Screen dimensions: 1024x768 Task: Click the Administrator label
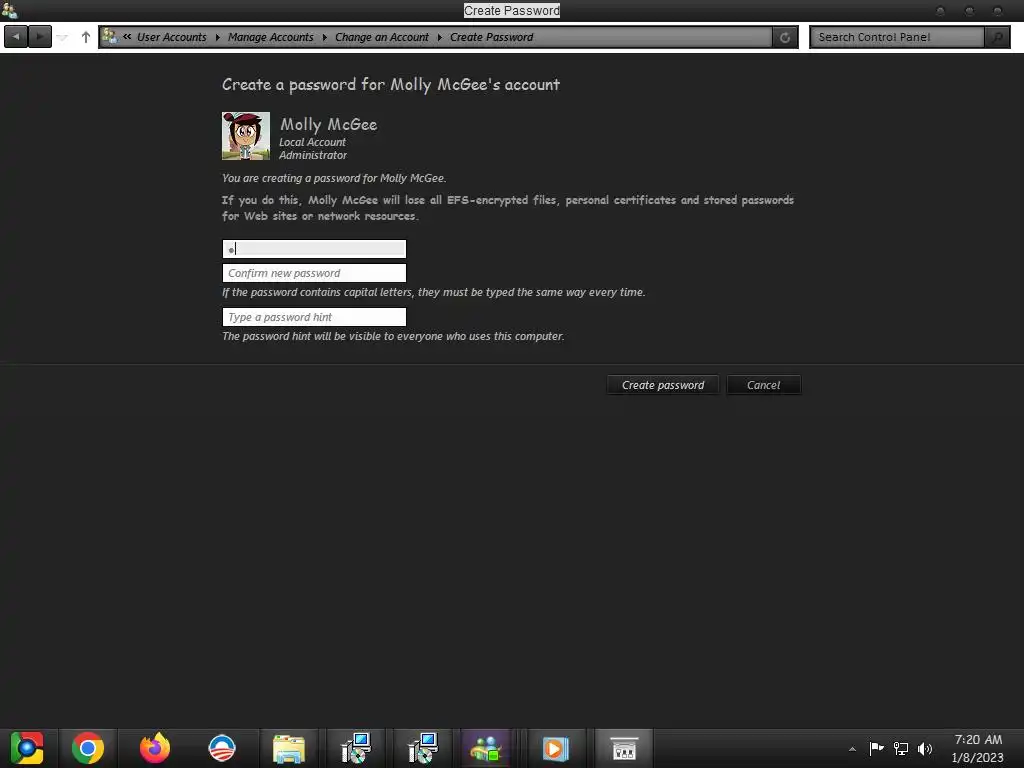[313, 155]
